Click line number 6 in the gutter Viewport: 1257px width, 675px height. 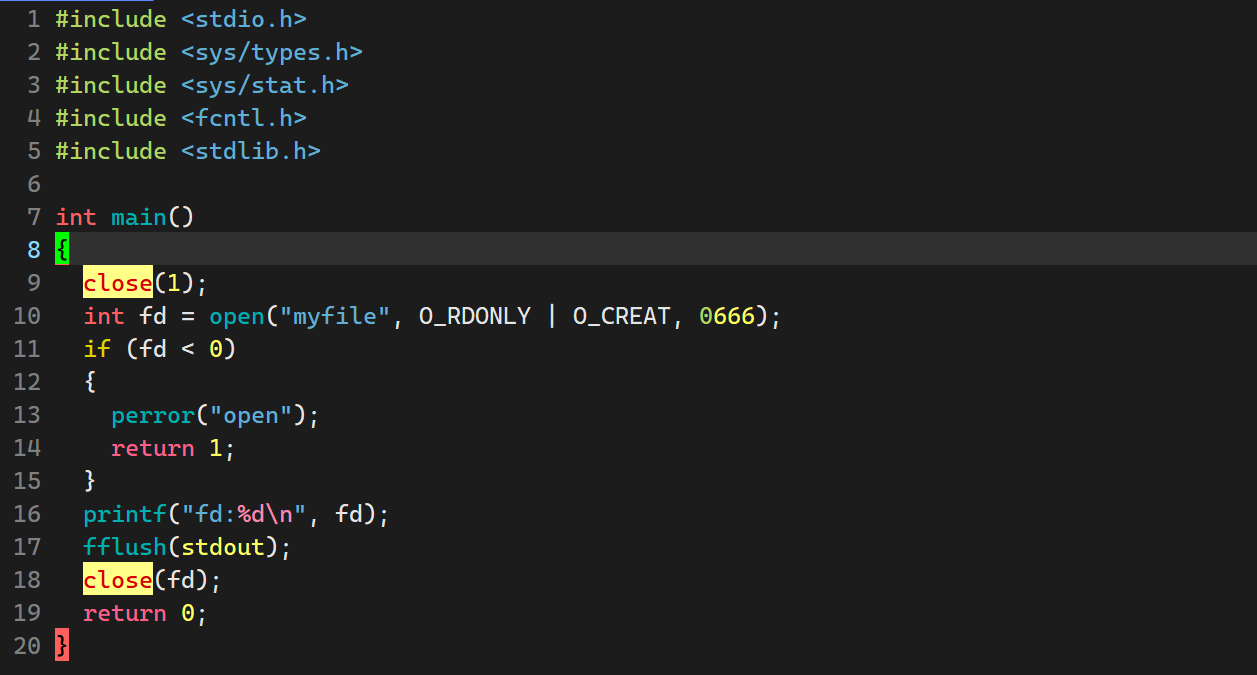point(34,184)
